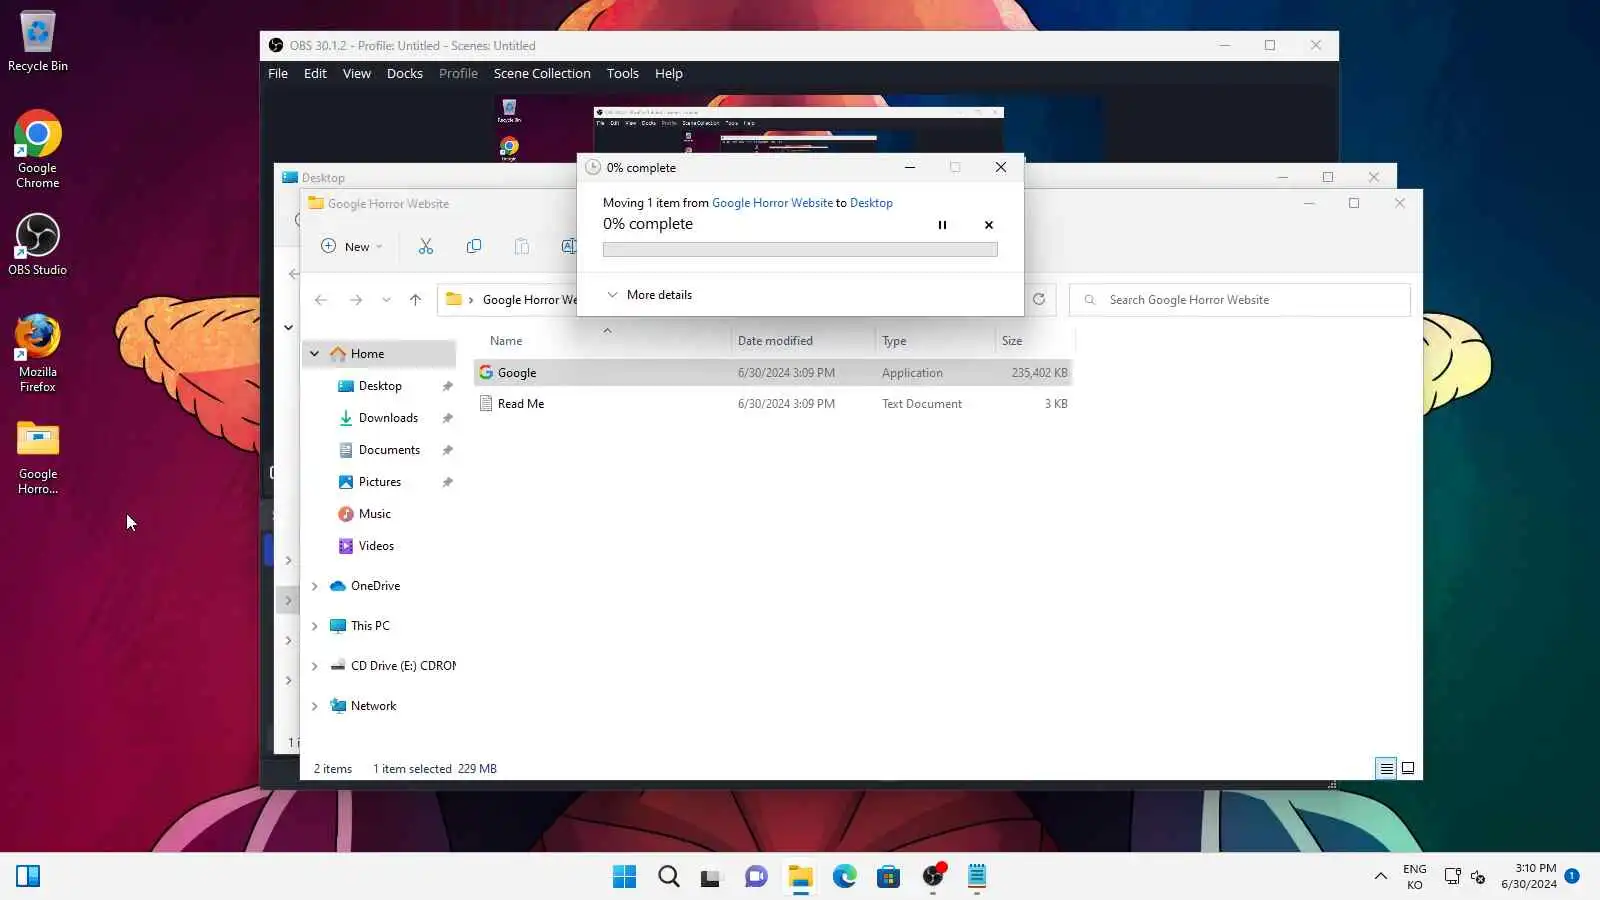1600x900 pixels.
Task: Open Recycle Bin desktop icon
Action: tap(38, 41)
